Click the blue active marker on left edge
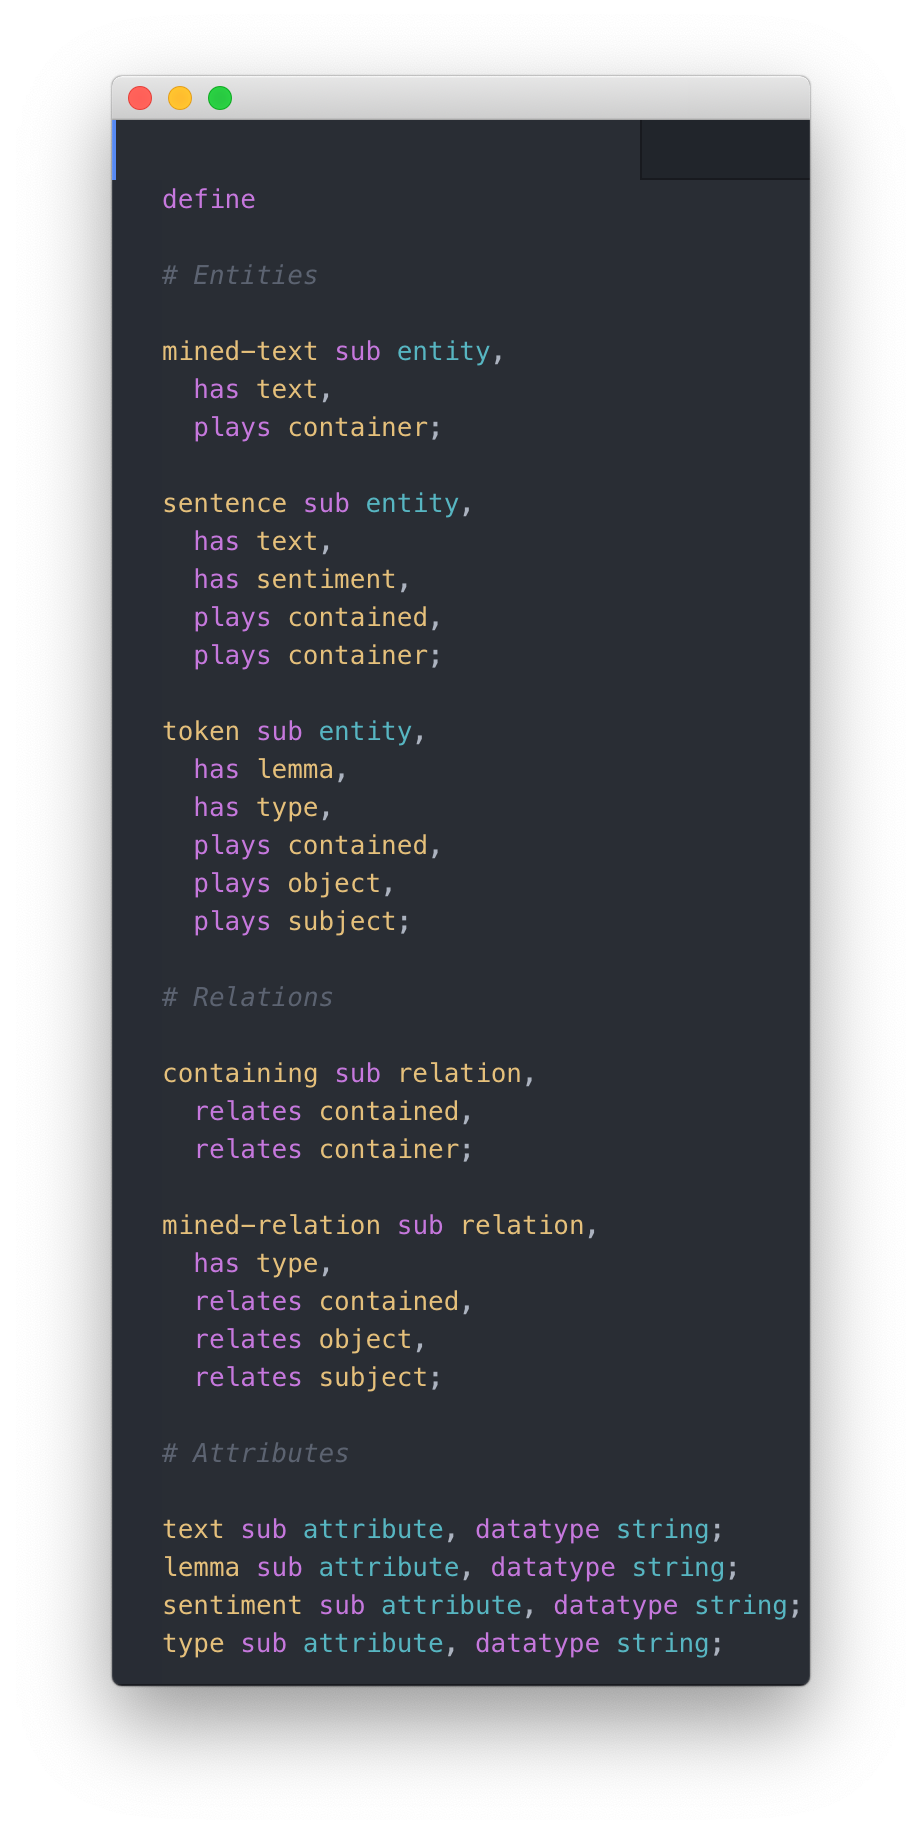Screen dimensions: 922x1834 (x=114, y=150)
